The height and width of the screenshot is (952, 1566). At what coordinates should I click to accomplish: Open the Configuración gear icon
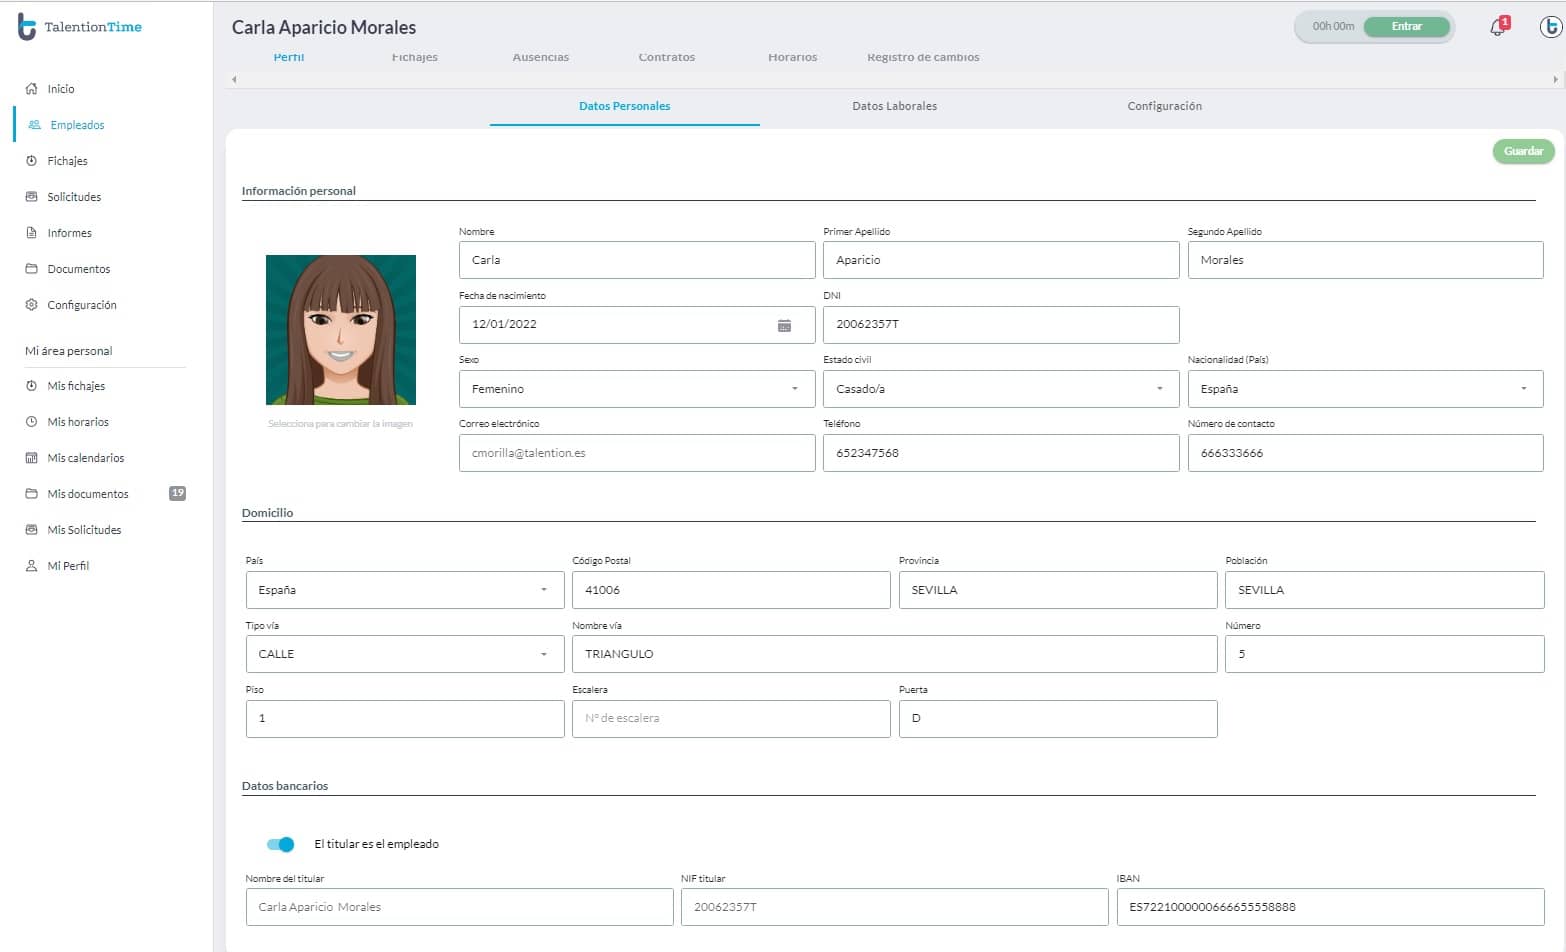click(x=30, y=304)
